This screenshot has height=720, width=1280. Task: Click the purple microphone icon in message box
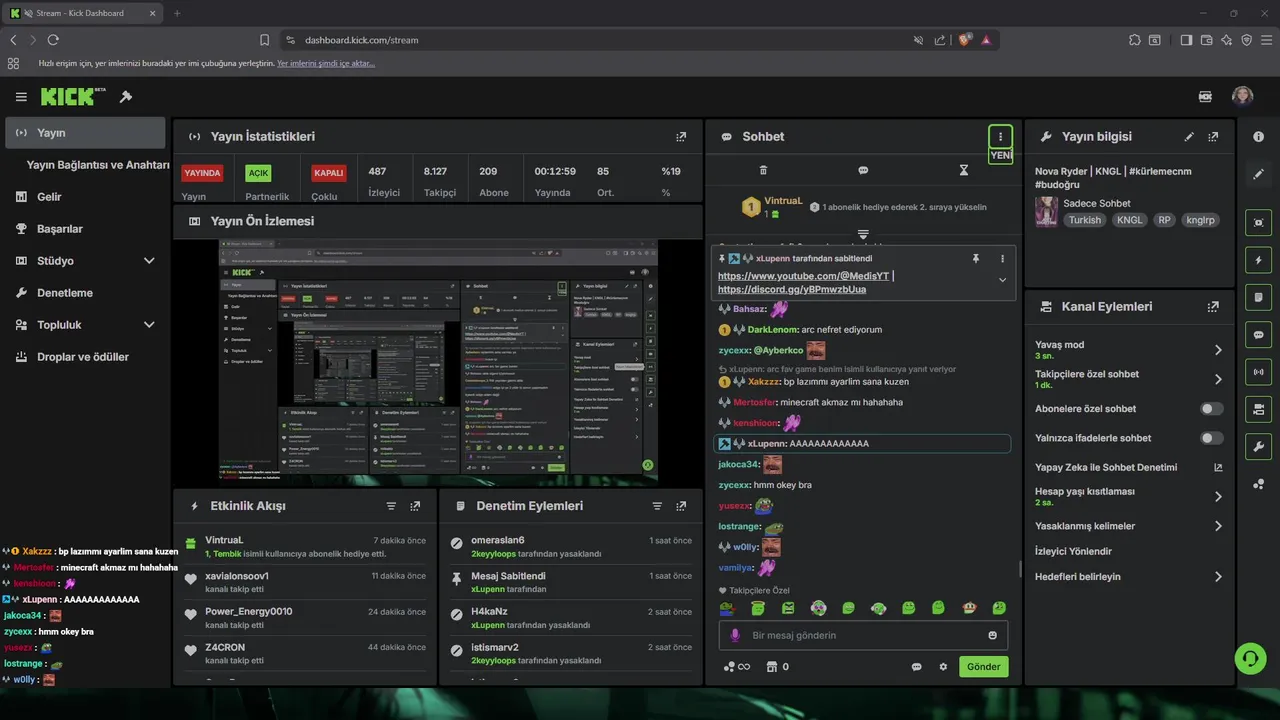pos(735,635)
